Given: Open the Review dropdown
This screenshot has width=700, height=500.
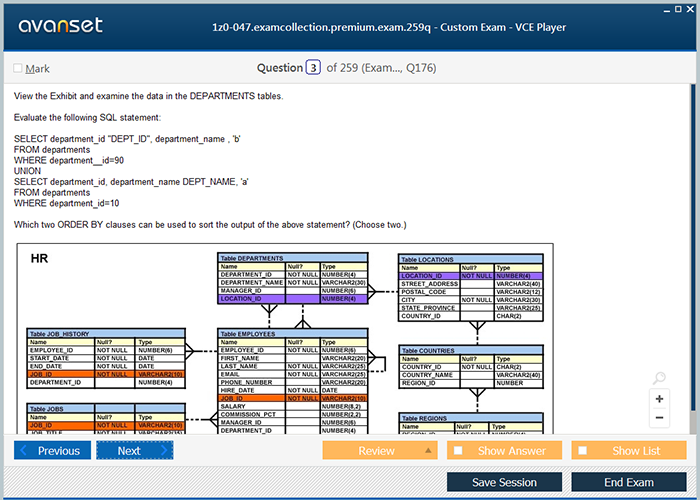Looking at the screenshot, I should coord(380,450).
